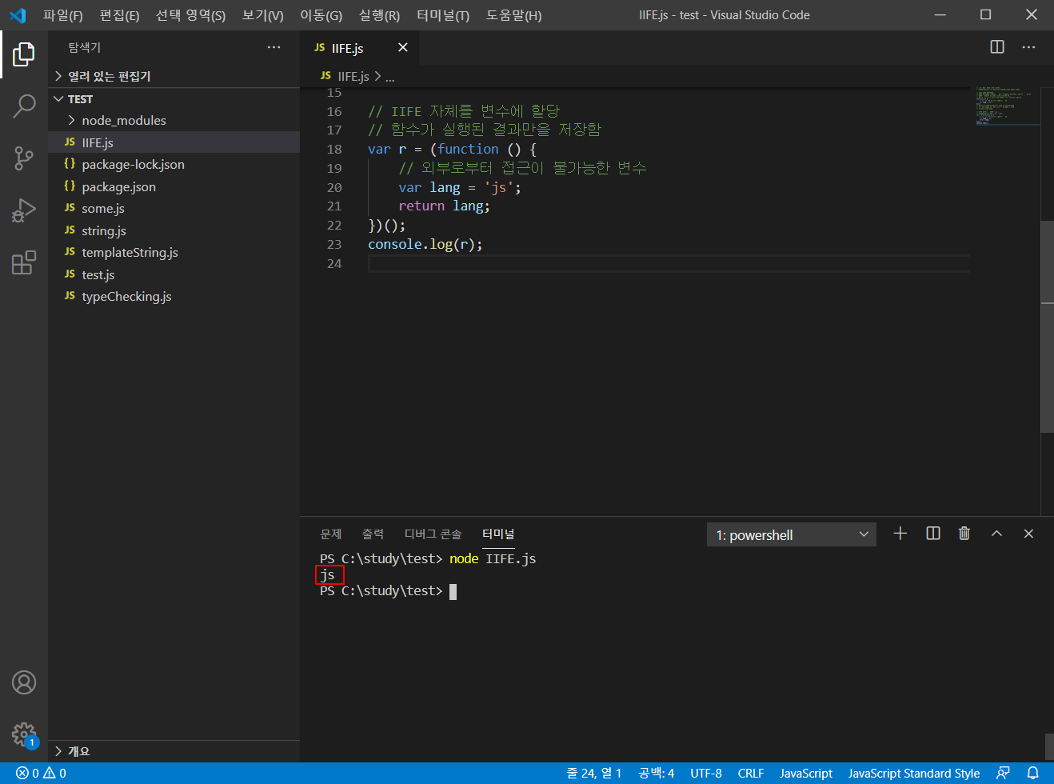The image size is (1054, 784).
Task: Open the Manage gear icon
Action: [x=24, y=735]
